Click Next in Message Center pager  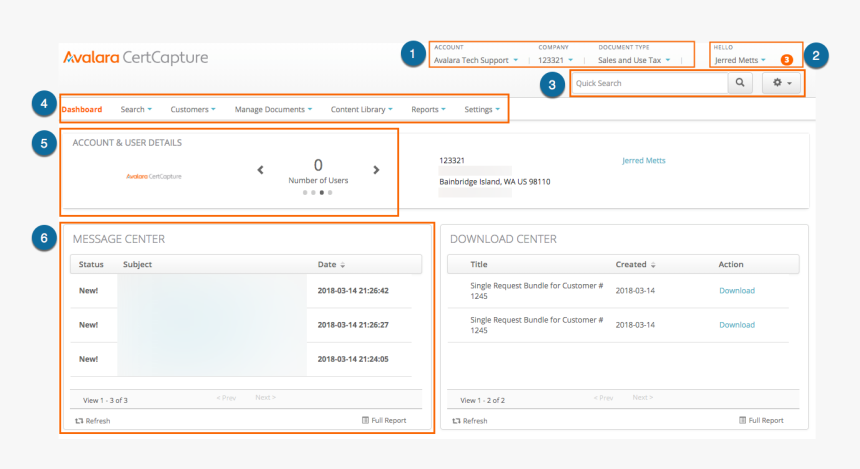pos(265,397)
